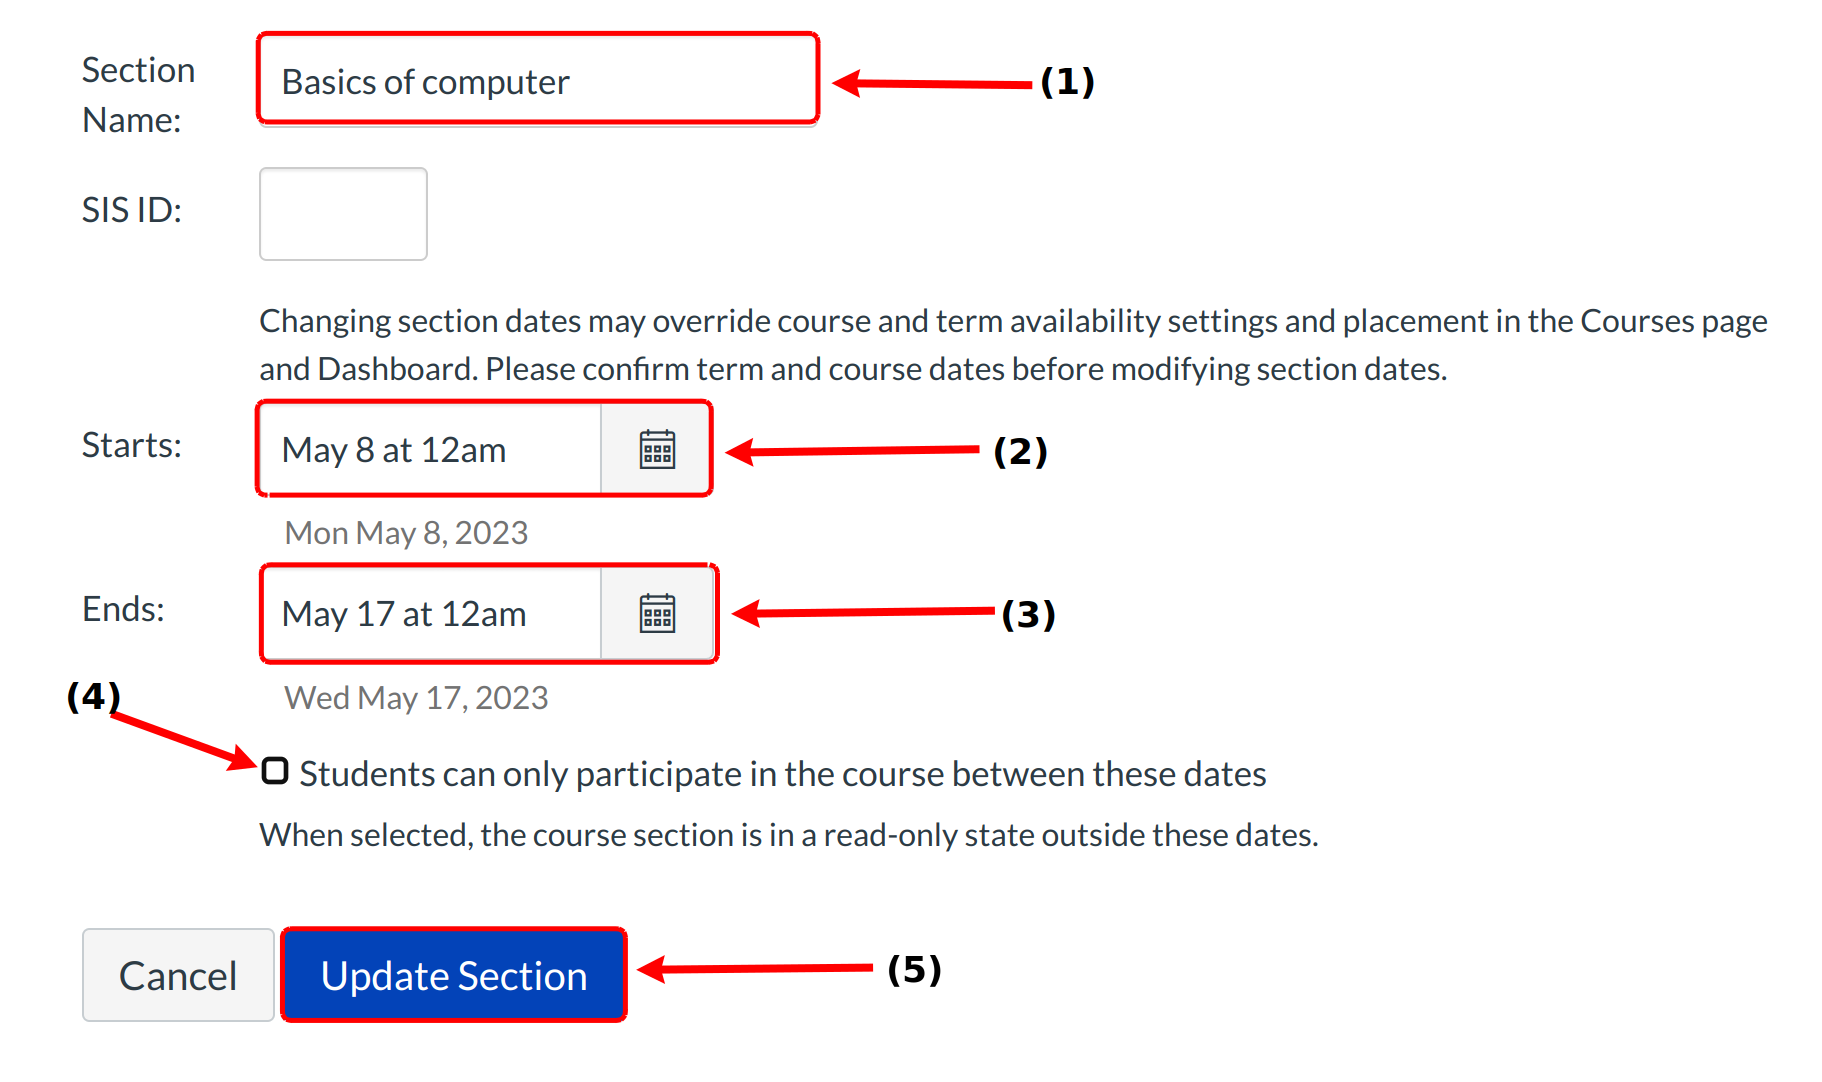The height and width of the screenshot is (1082, 1822).
Task: Select the Ends date field showing May 17
Action: coord(430,614)
